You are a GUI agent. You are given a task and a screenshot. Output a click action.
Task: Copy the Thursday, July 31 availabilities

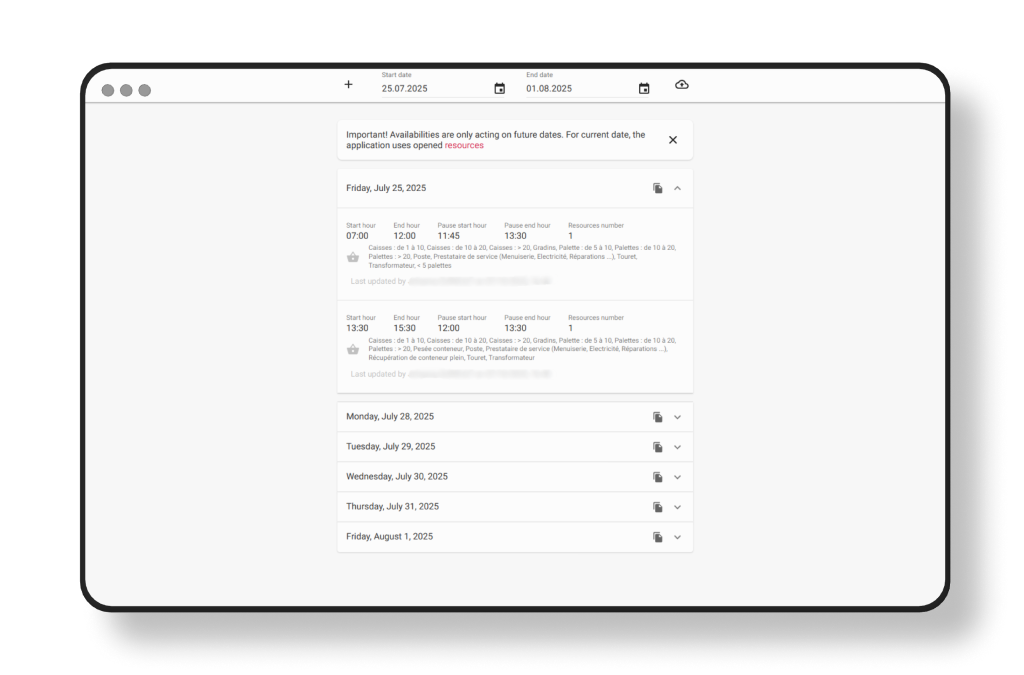(x=658, y=507)
